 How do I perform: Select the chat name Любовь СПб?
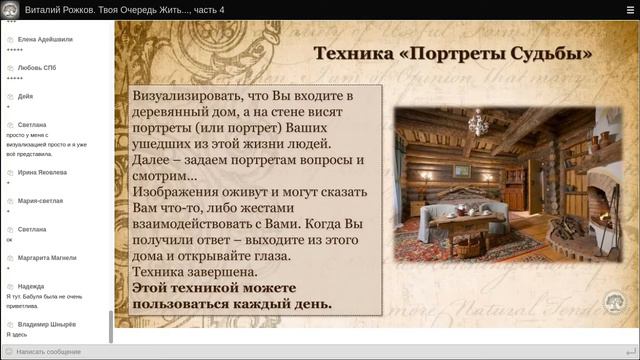click(37, 68)
